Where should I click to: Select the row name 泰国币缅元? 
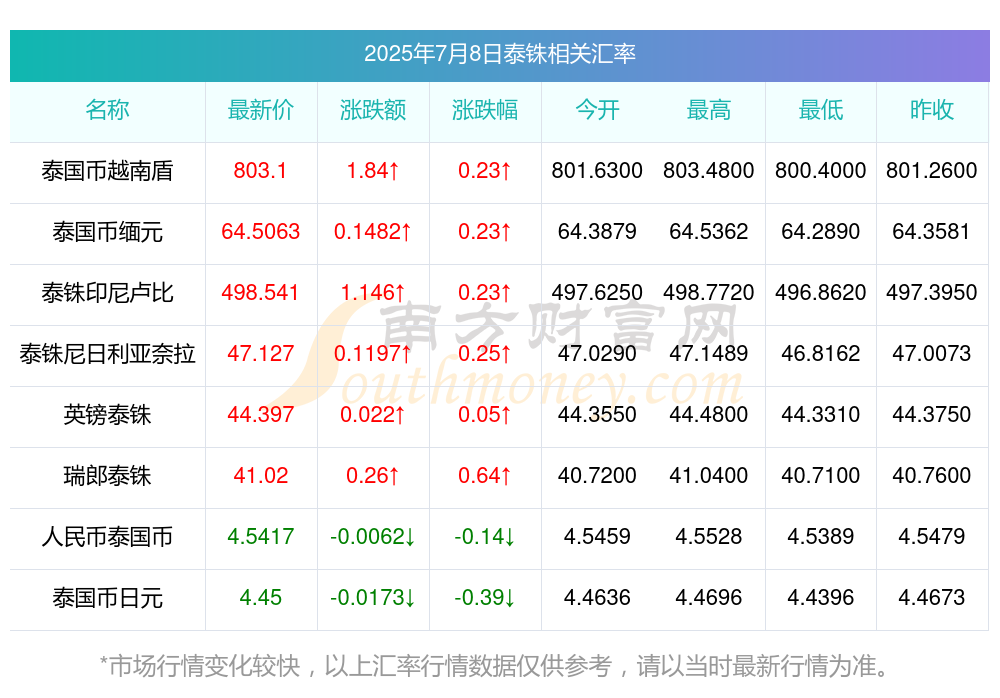tap(107, 232)
